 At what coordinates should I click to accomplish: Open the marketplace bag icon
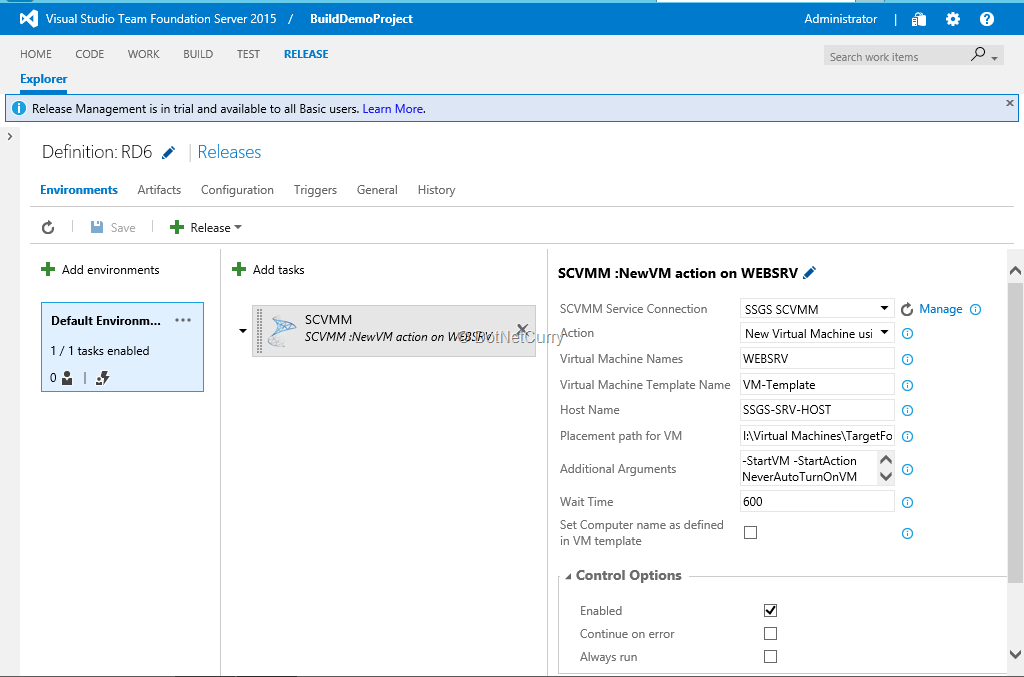point(919,20)
